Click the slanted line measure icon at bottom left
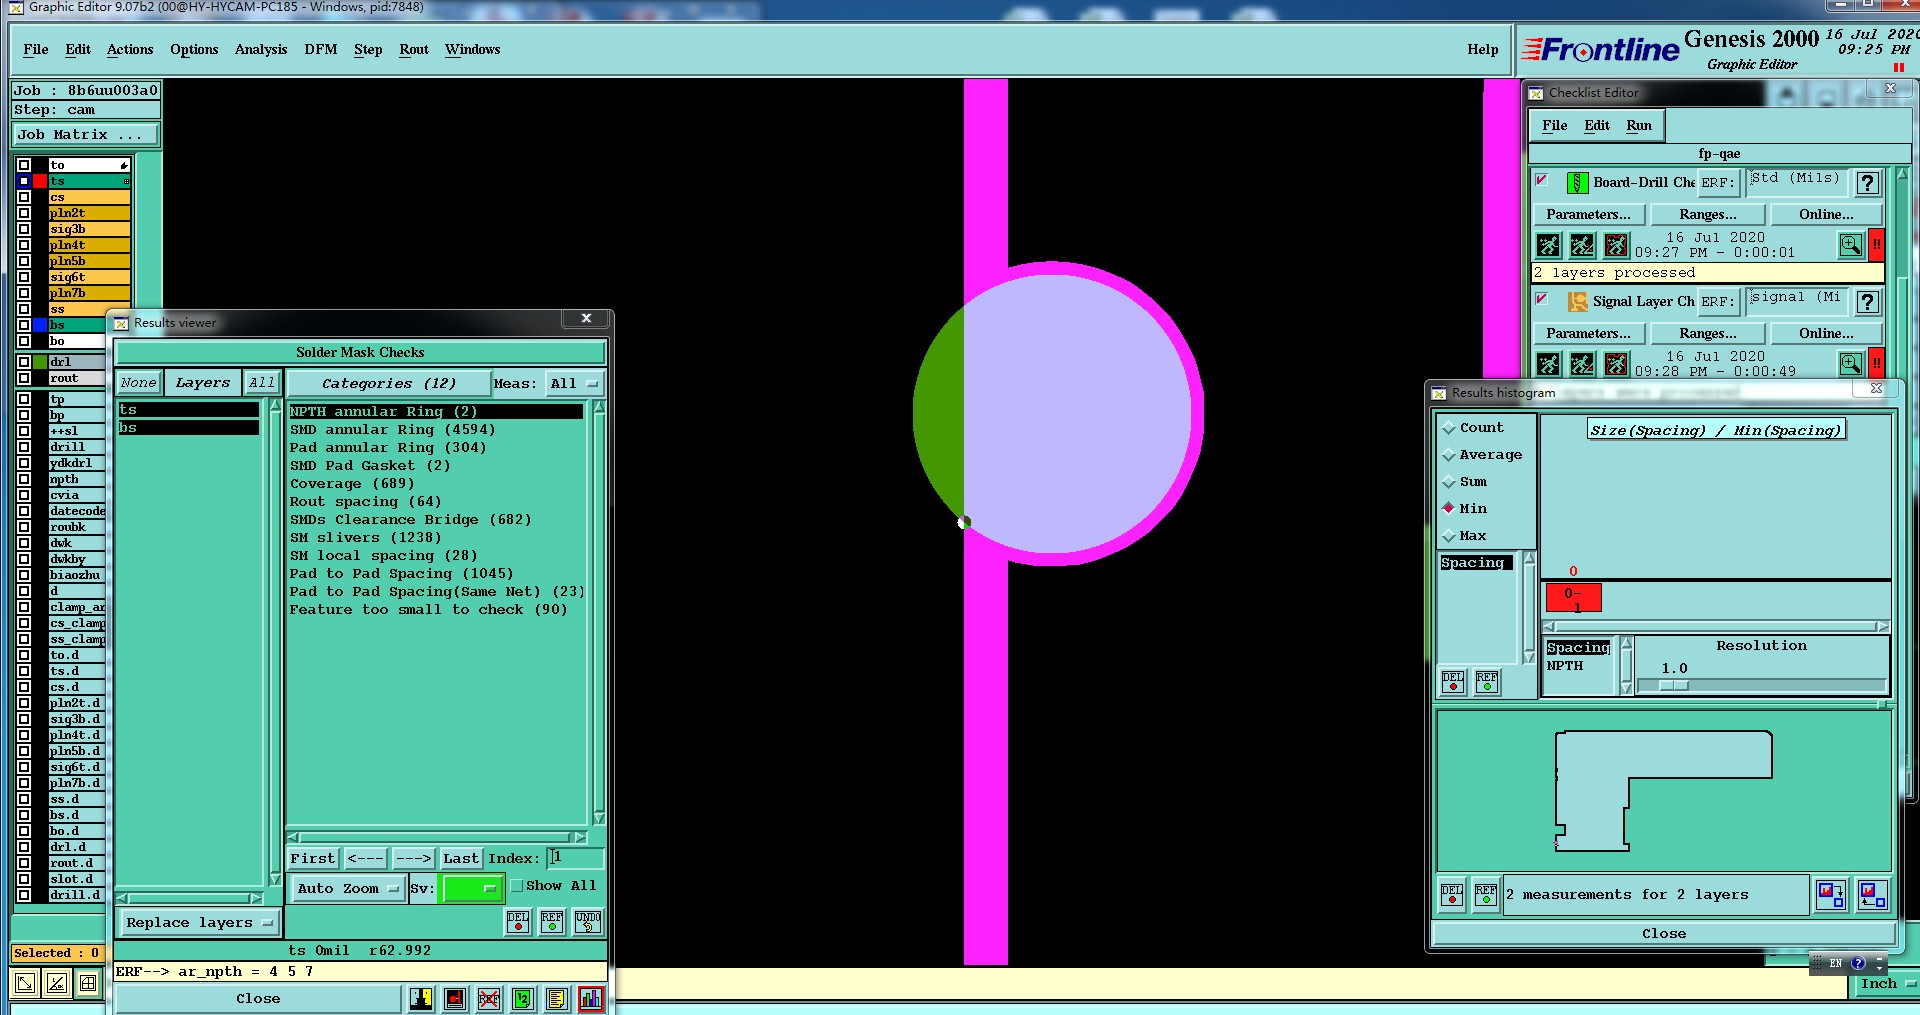Viewport: 1920px width, 1015px height. (x=57, y=983)
